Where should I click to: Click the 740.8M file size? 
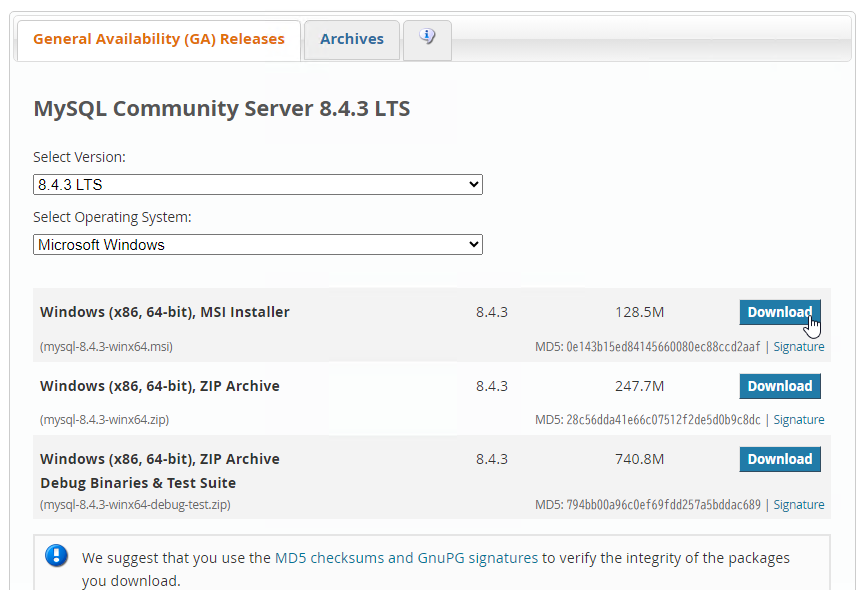pyautogui.click(x=639, y=459)
